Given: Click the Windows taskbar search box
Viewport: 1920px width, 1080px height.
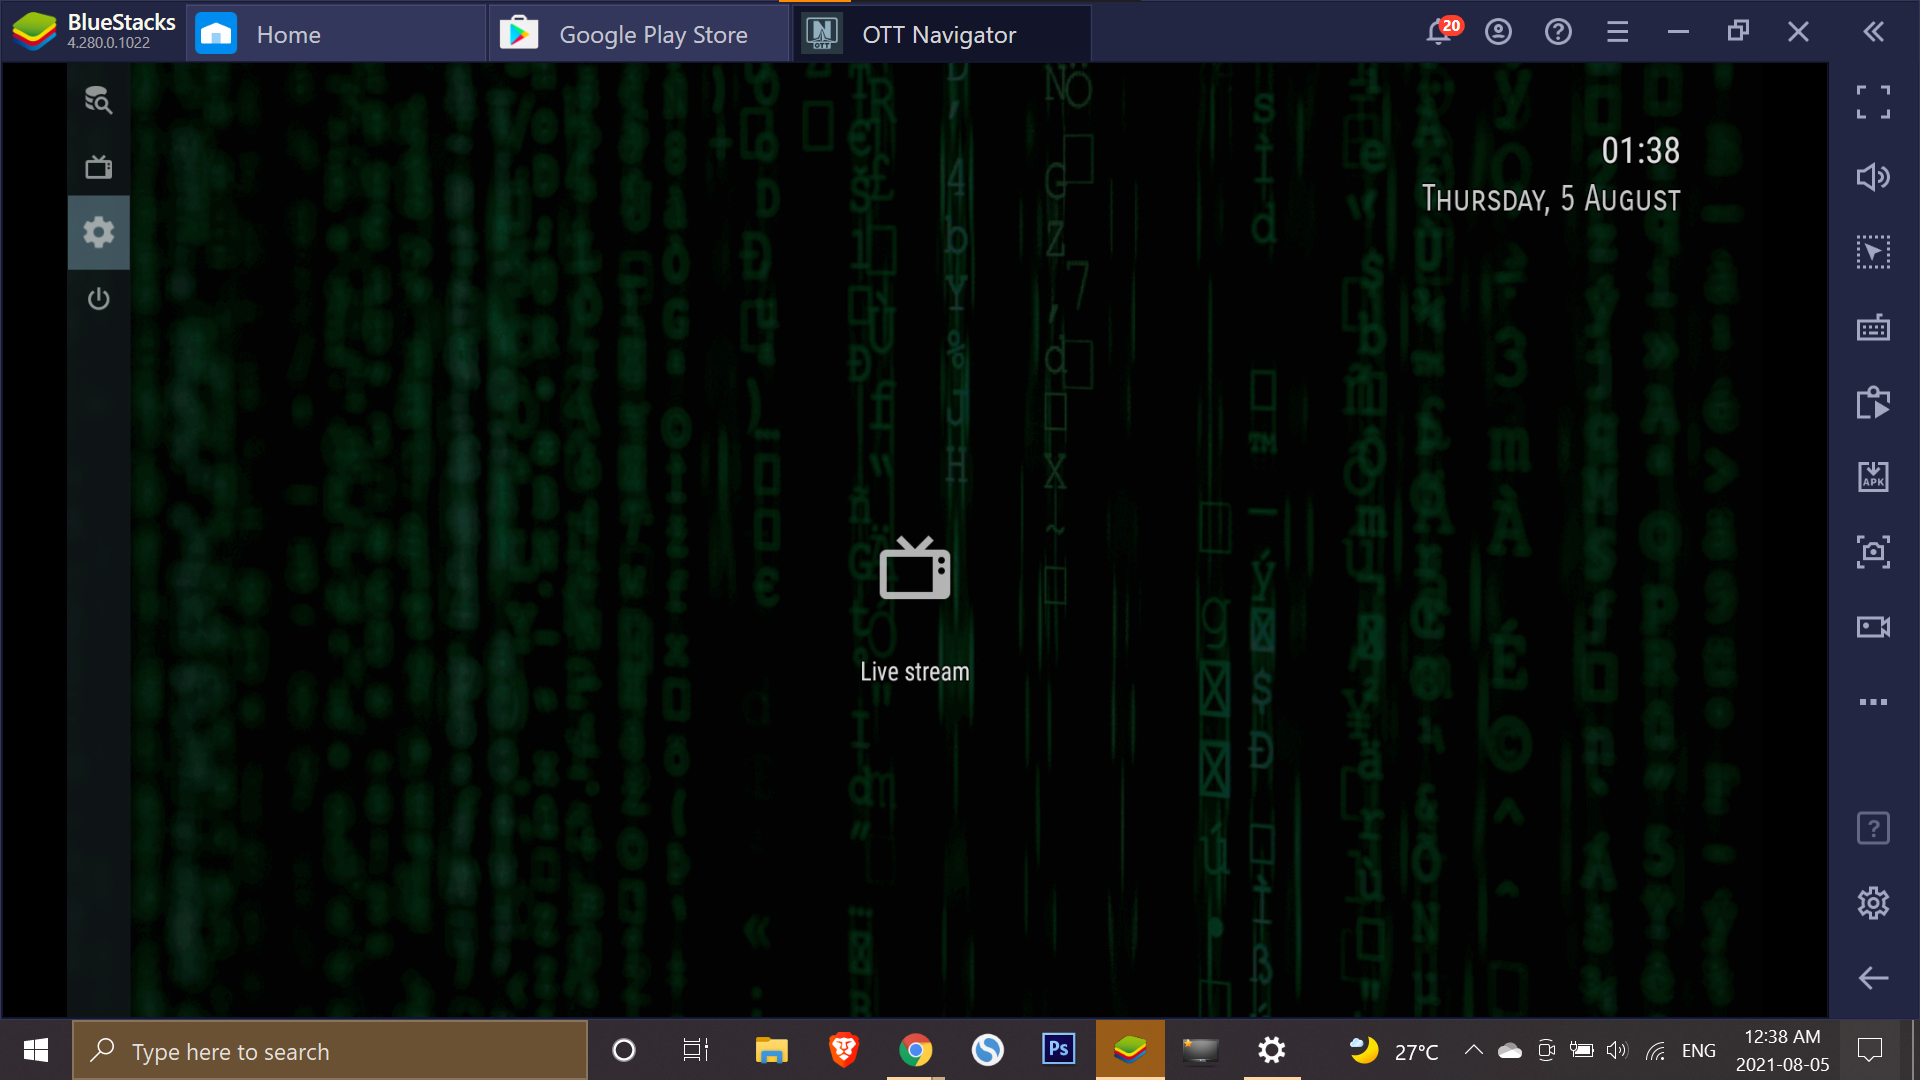Looking at the screenshot, I should 330,1050.
